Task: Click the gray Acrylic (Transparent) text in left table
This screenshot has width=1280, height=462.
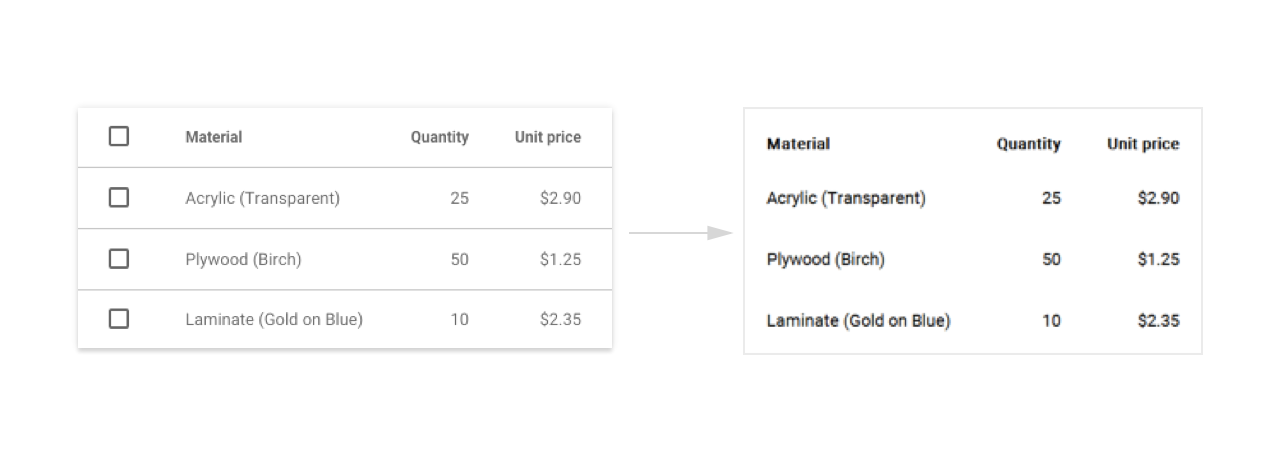Action: pyautogui.click(x=262, y=198)
